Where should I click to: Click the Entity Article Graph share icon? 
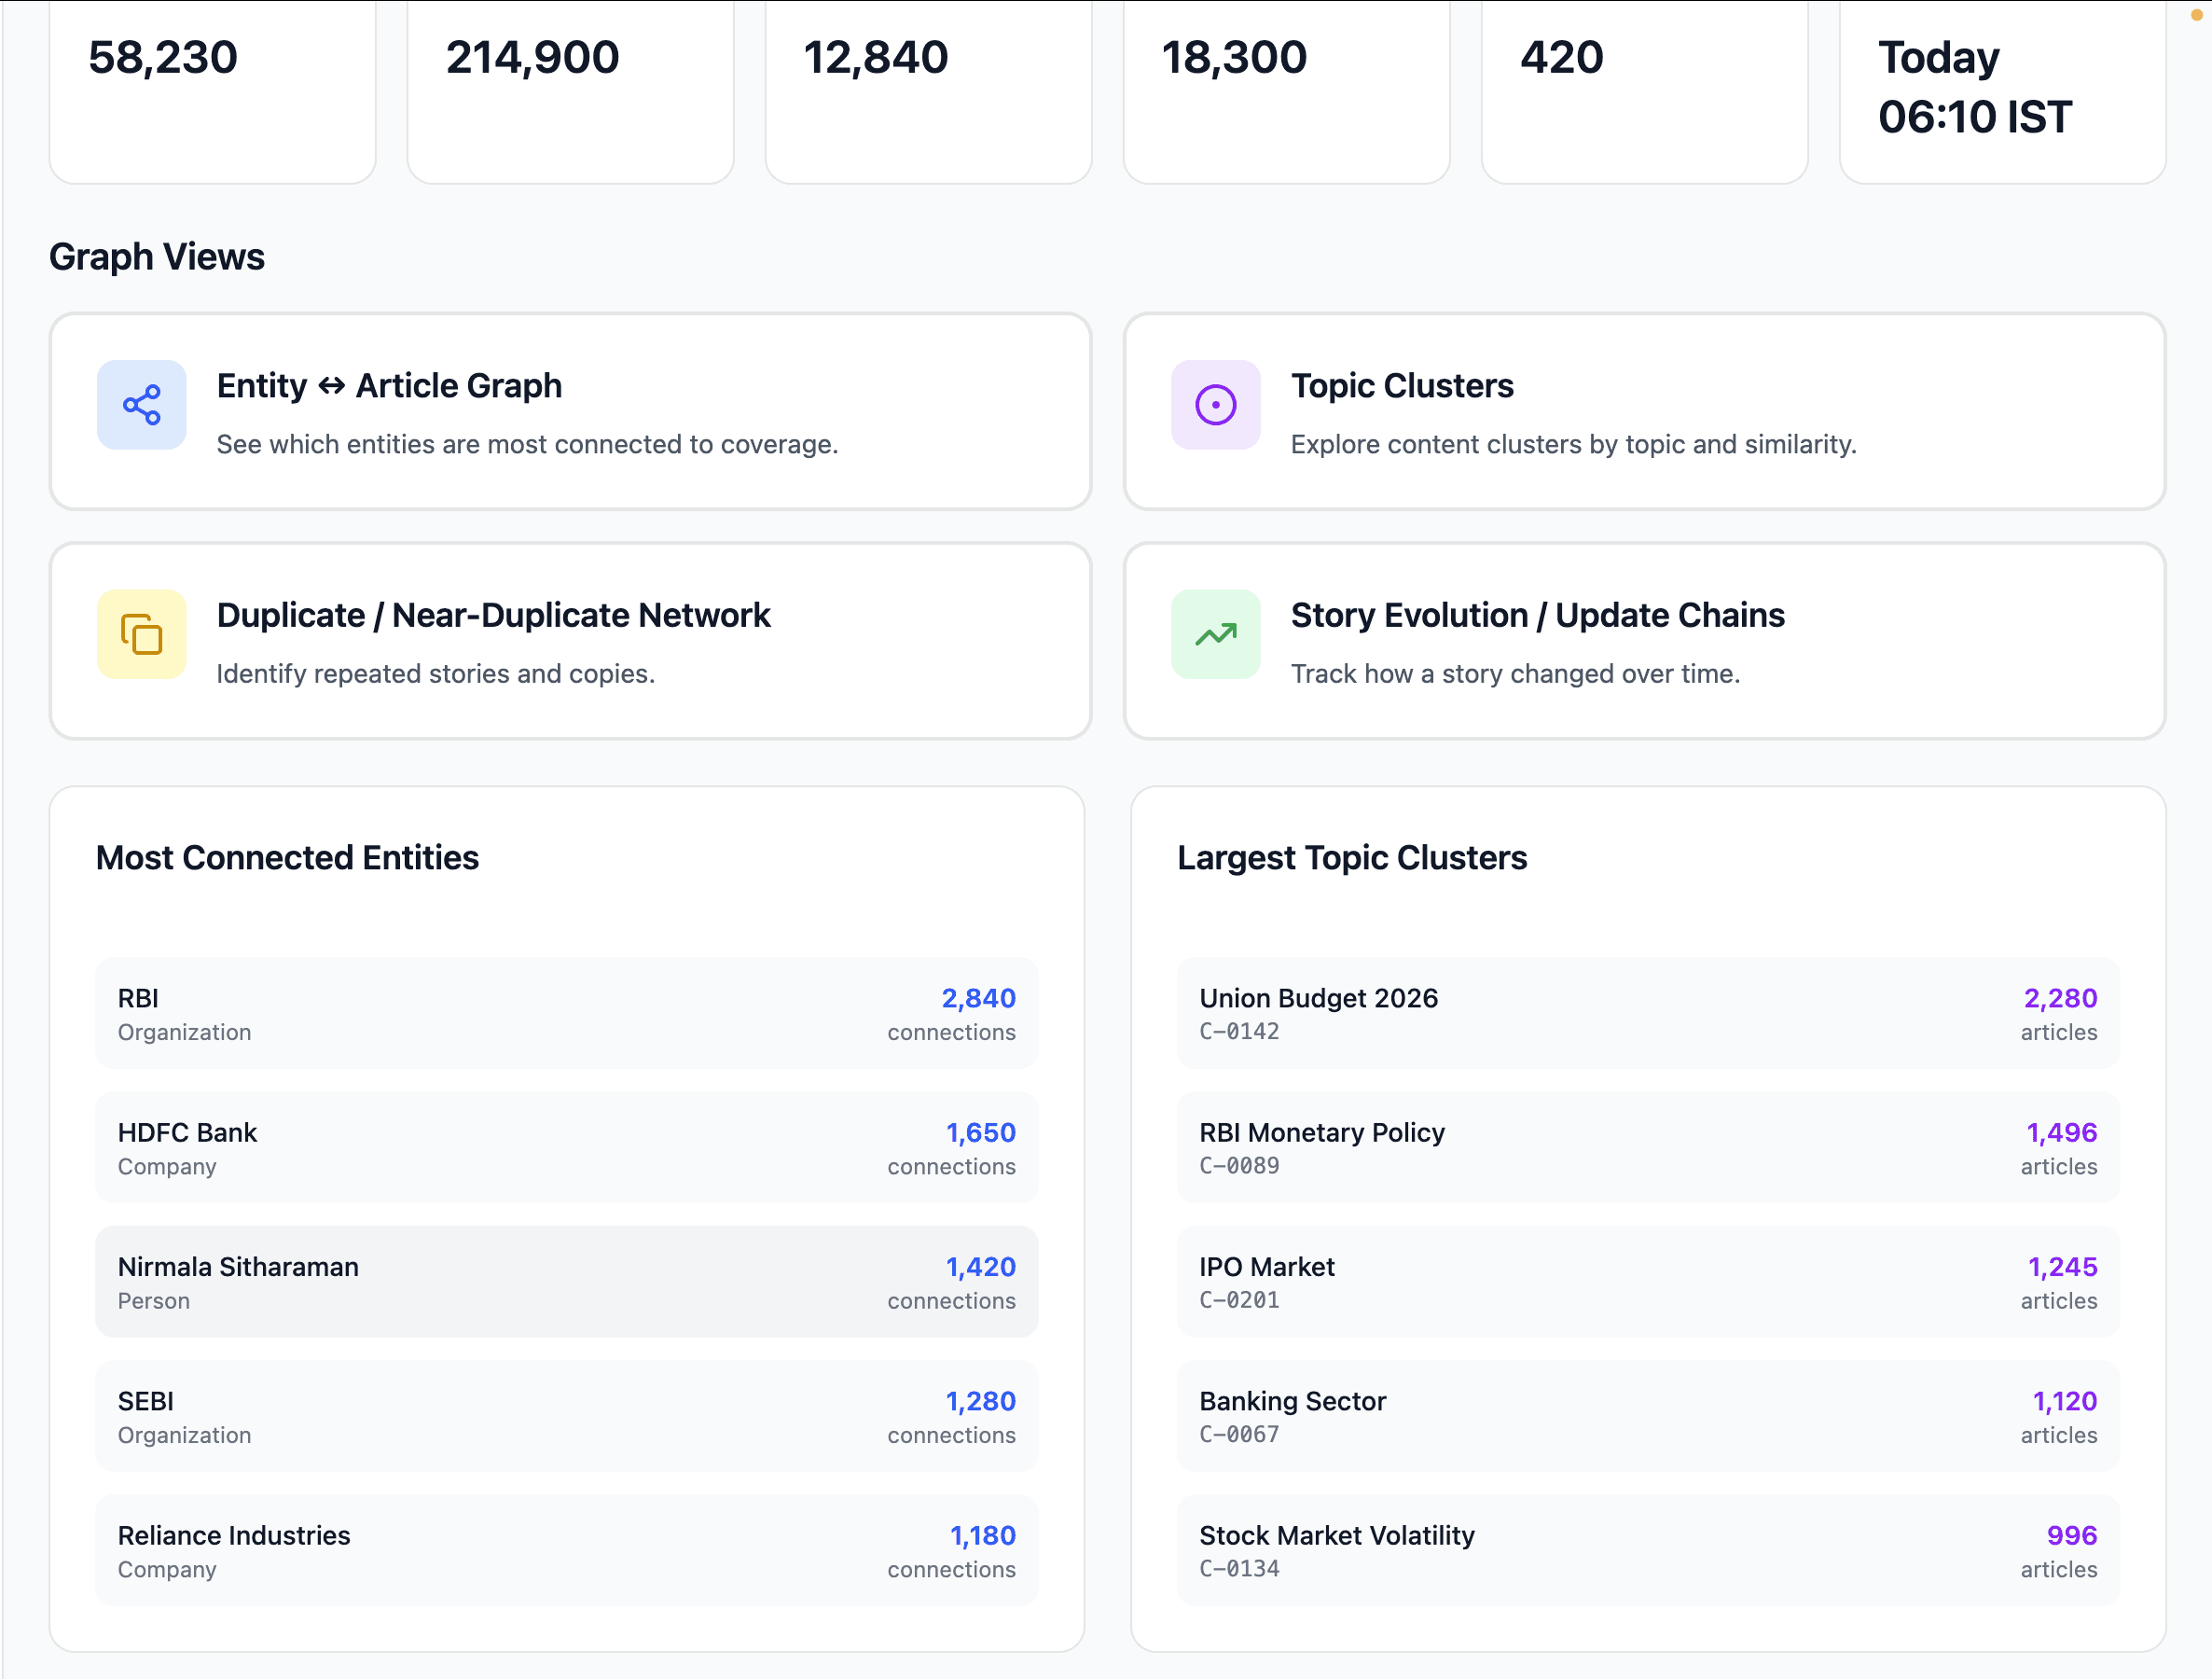(x=141, y=405)
